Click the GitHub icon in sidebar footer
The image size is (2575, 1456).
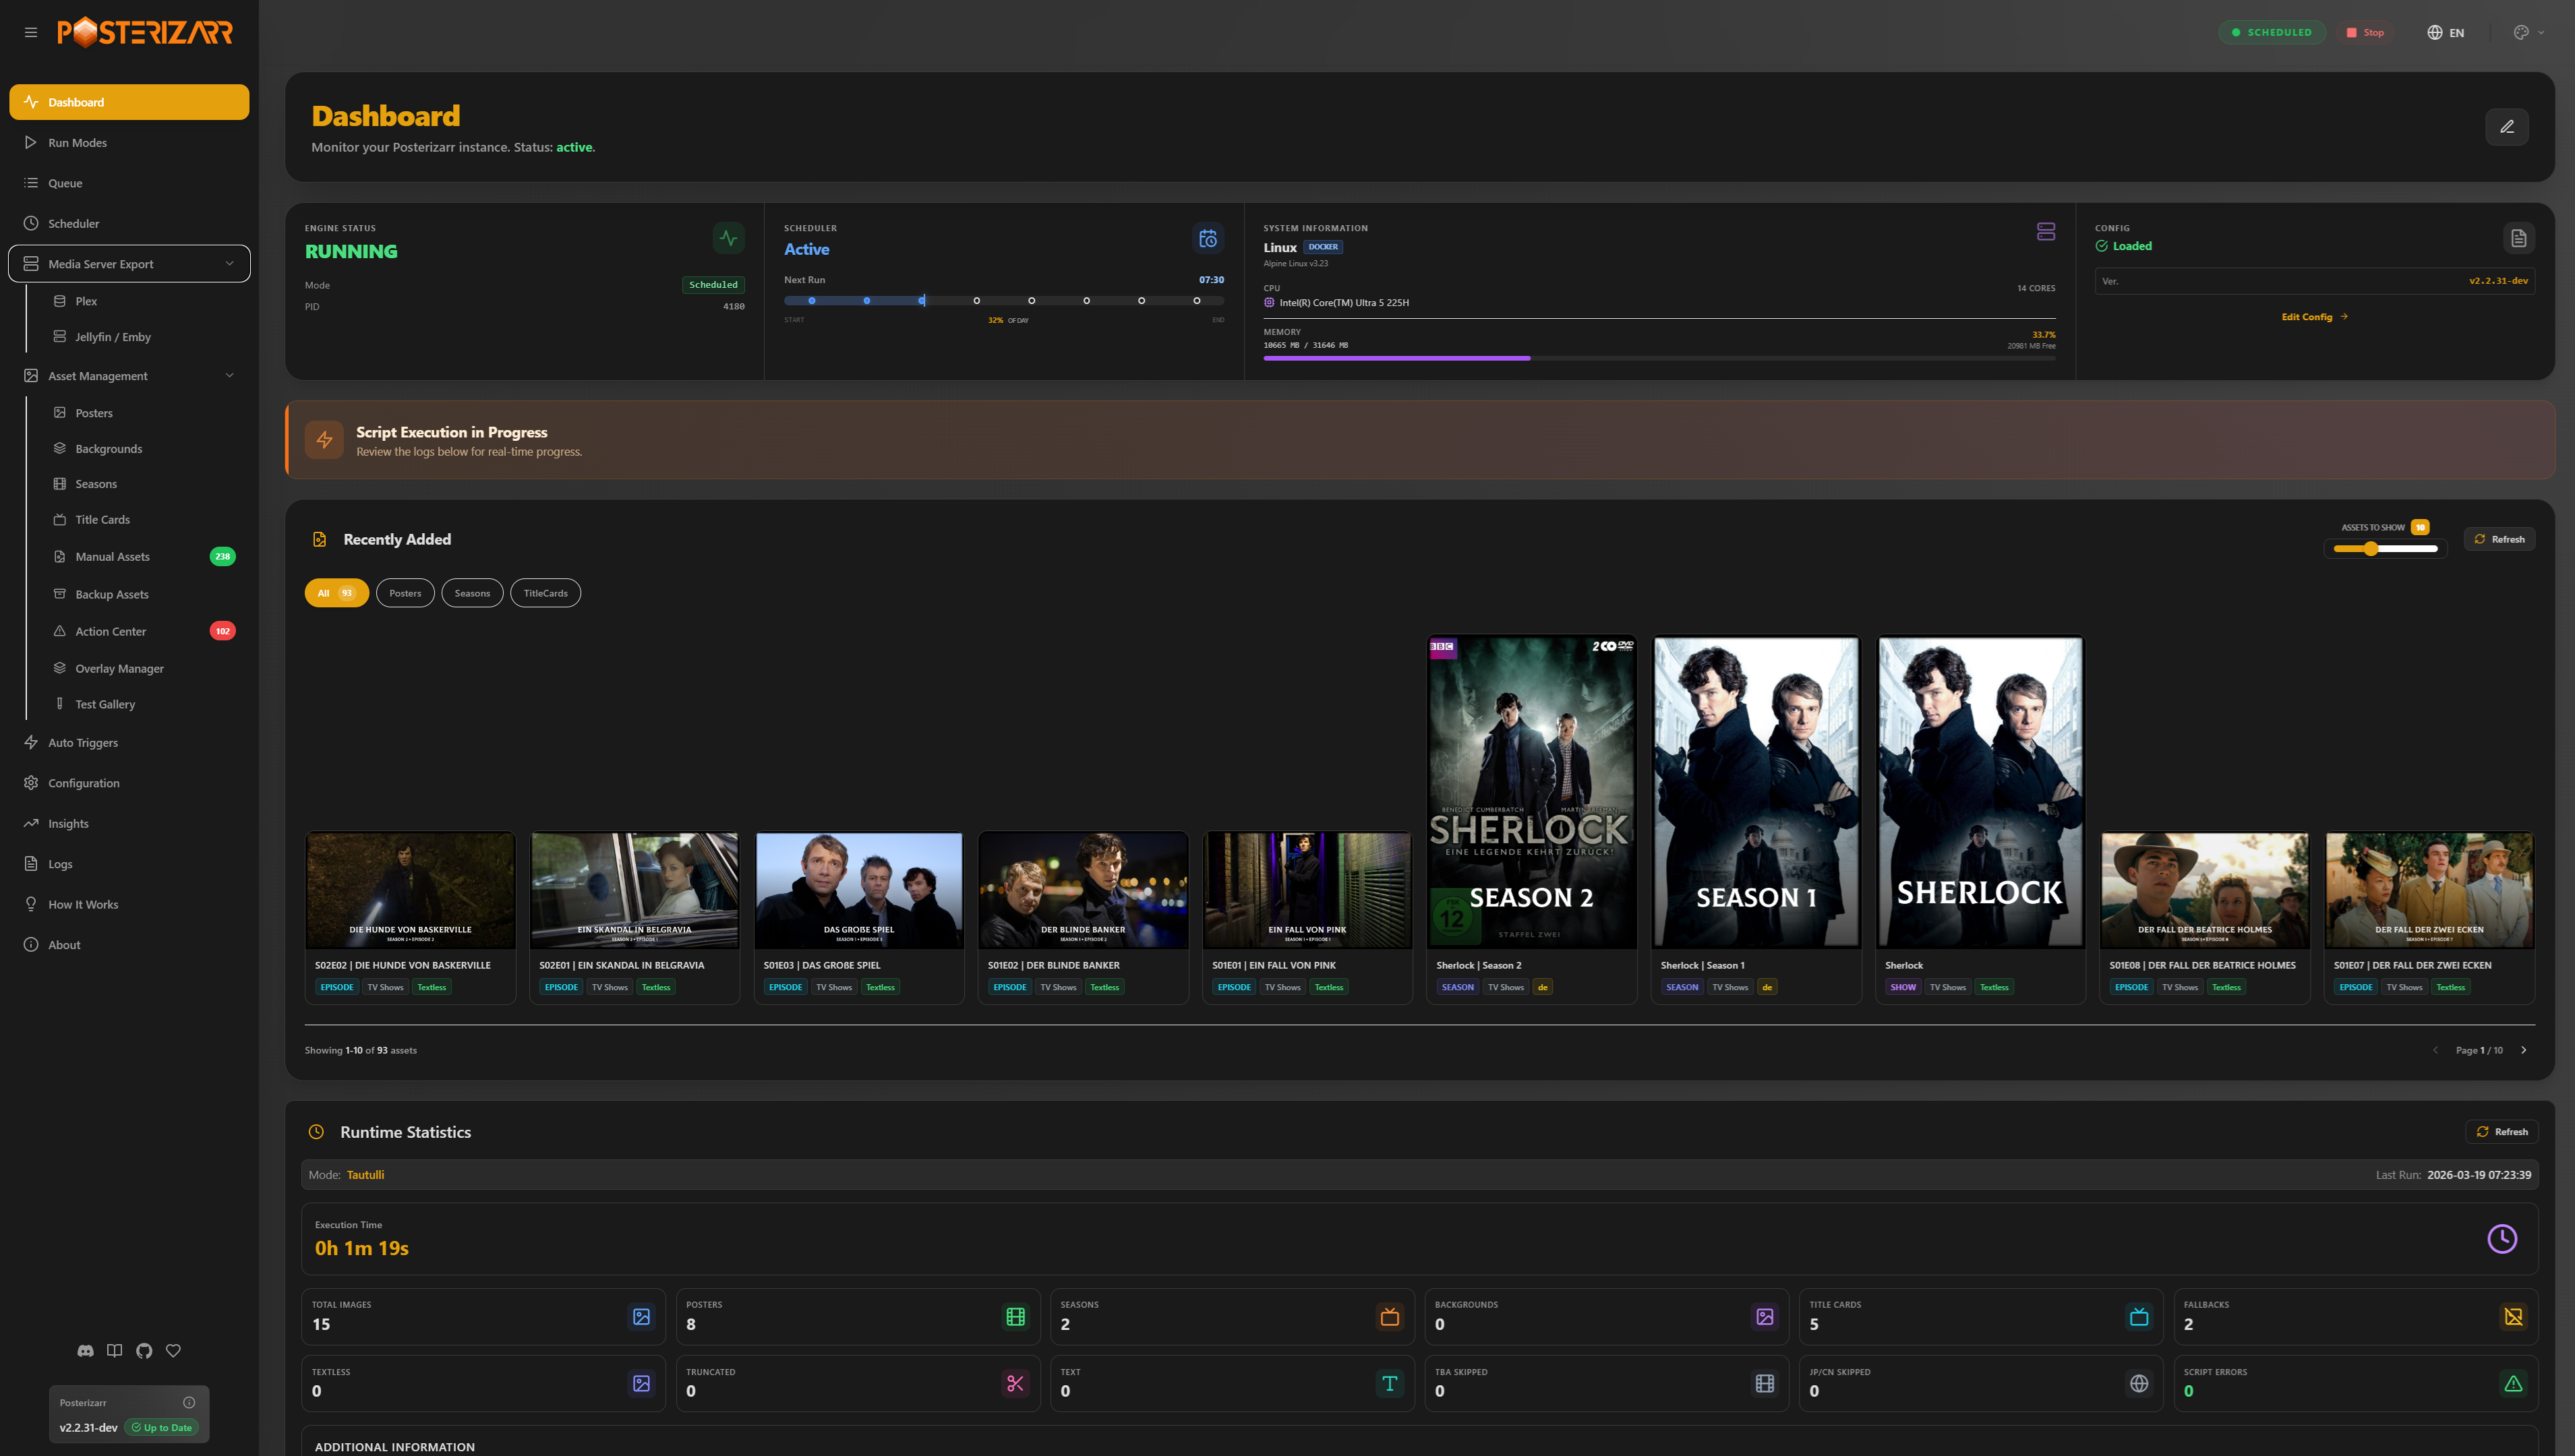(x=144, y=1351)
